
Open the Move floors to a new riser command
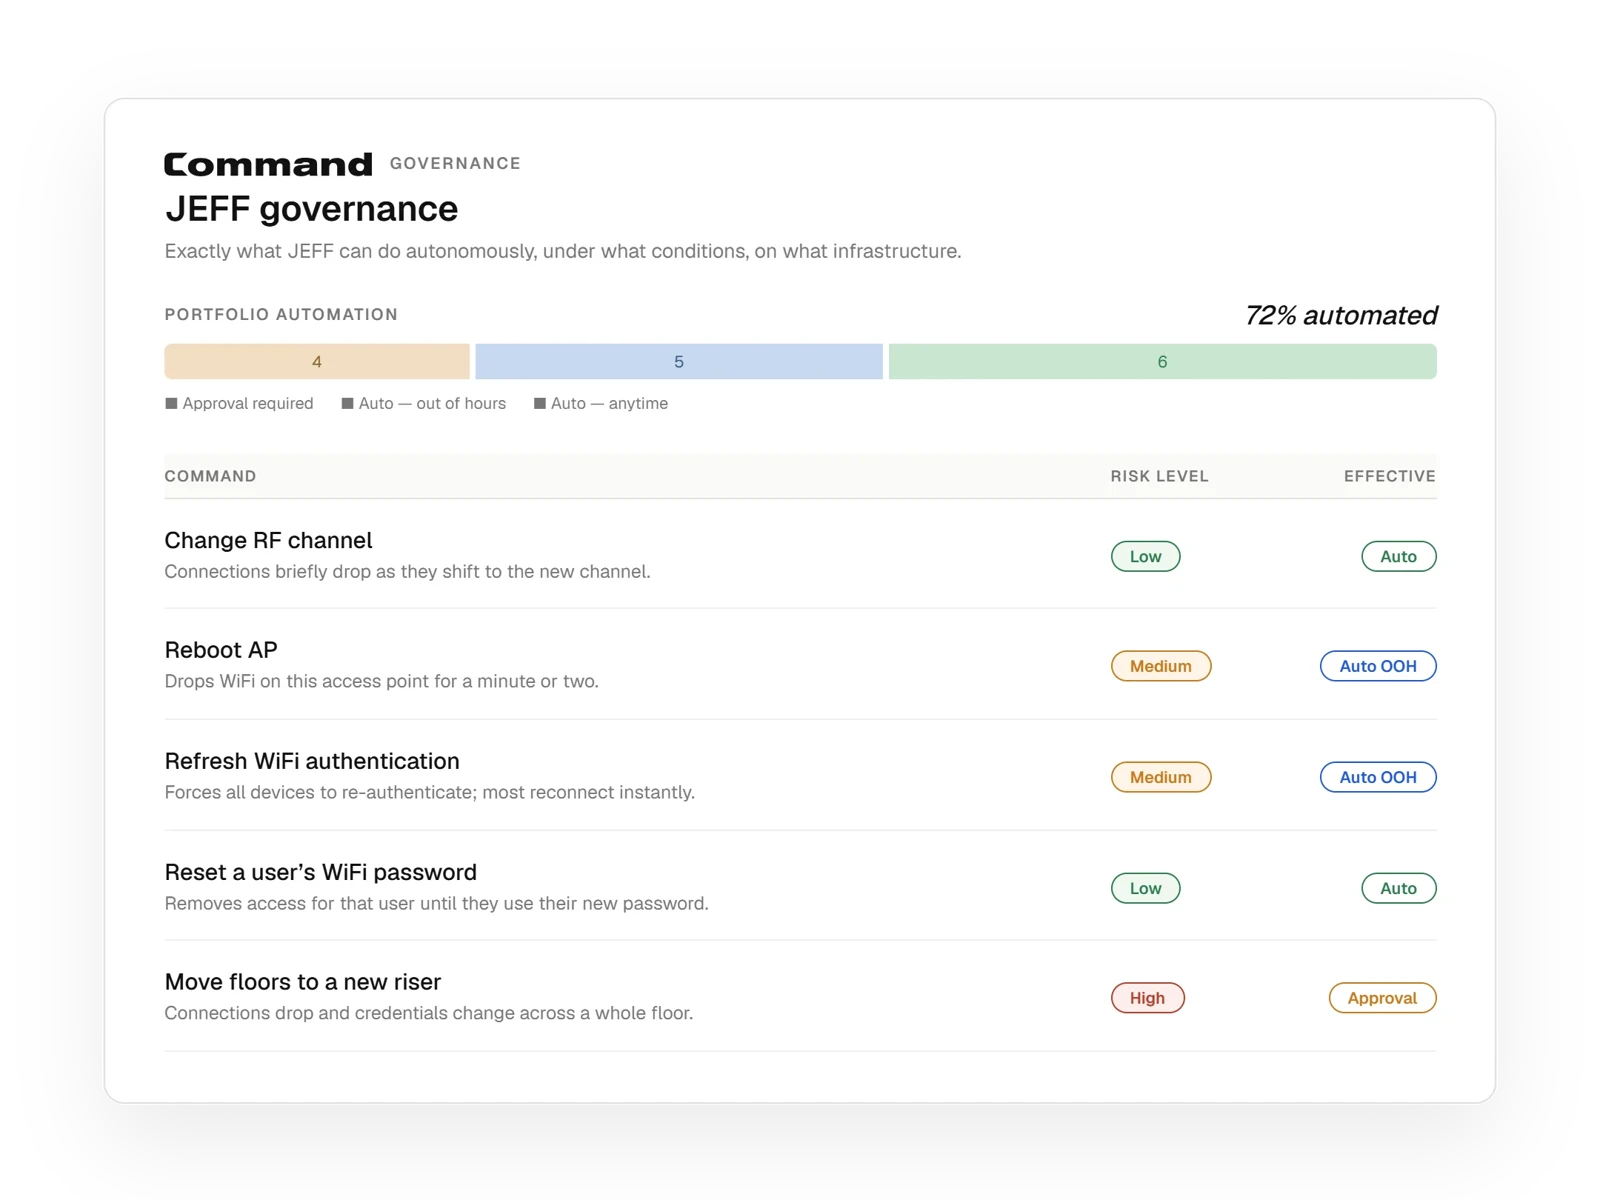click(x=303, y=982)
